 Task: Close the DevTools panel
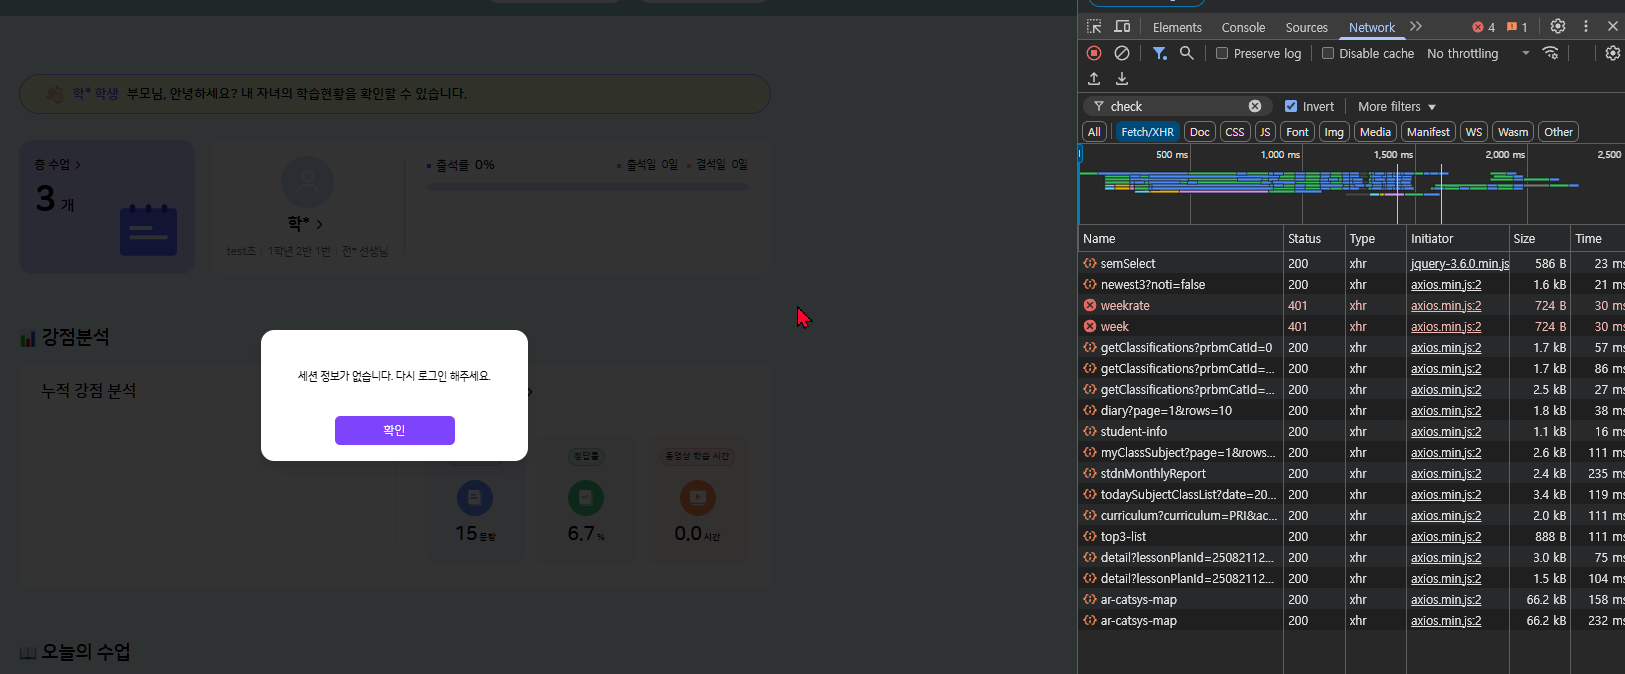pos(1612,27)
